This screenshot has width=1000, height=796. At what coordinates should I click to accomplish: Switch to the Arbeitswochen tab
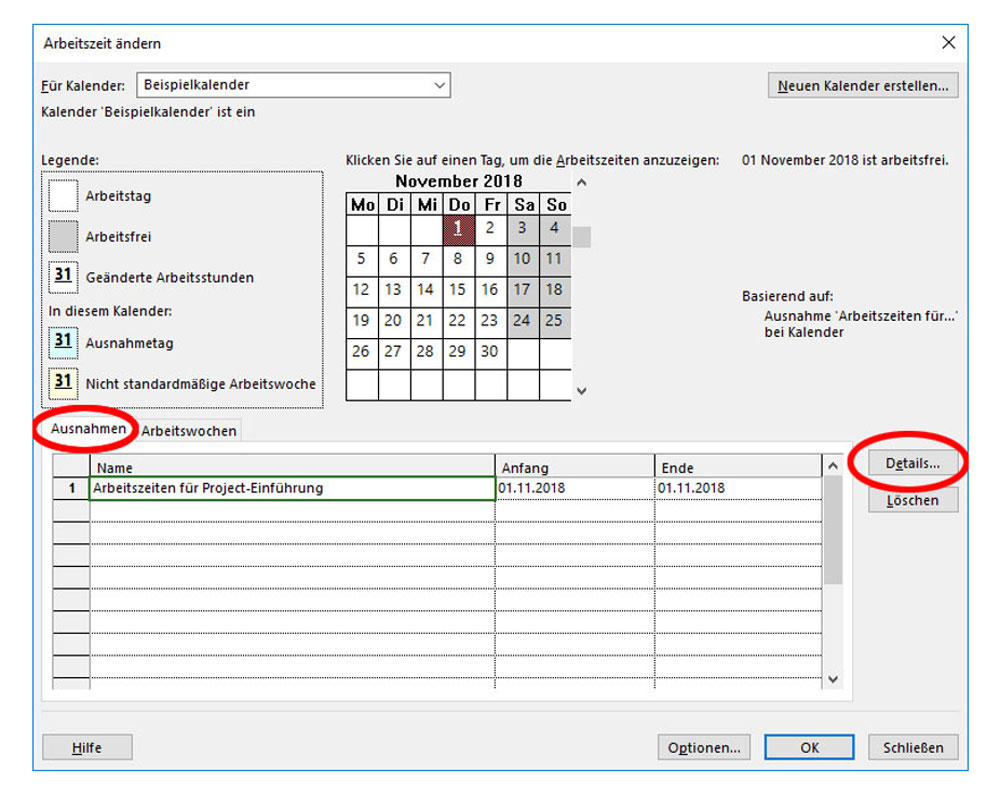(189, 431)
